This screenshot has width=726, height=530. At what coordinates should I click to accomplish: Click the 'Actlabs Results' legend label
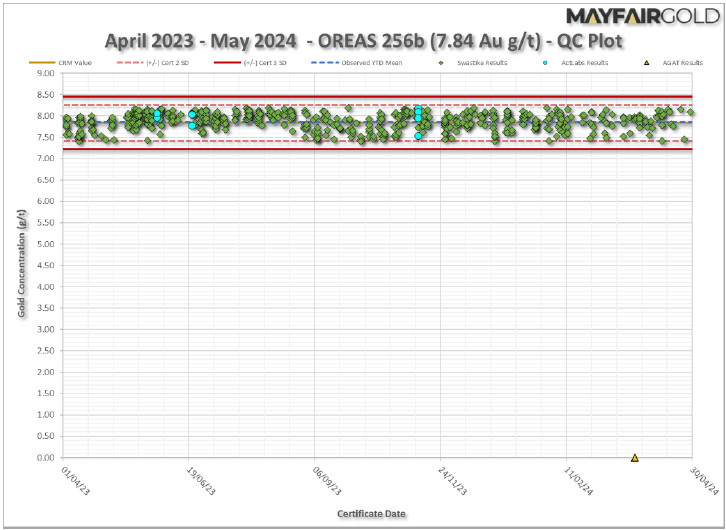[585, 62]
